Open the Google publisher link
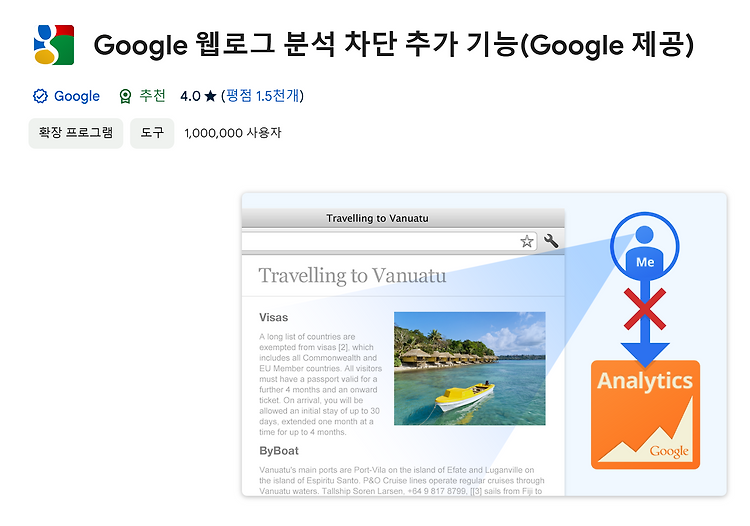Screen dimensions: 750x526 [77, 96]
